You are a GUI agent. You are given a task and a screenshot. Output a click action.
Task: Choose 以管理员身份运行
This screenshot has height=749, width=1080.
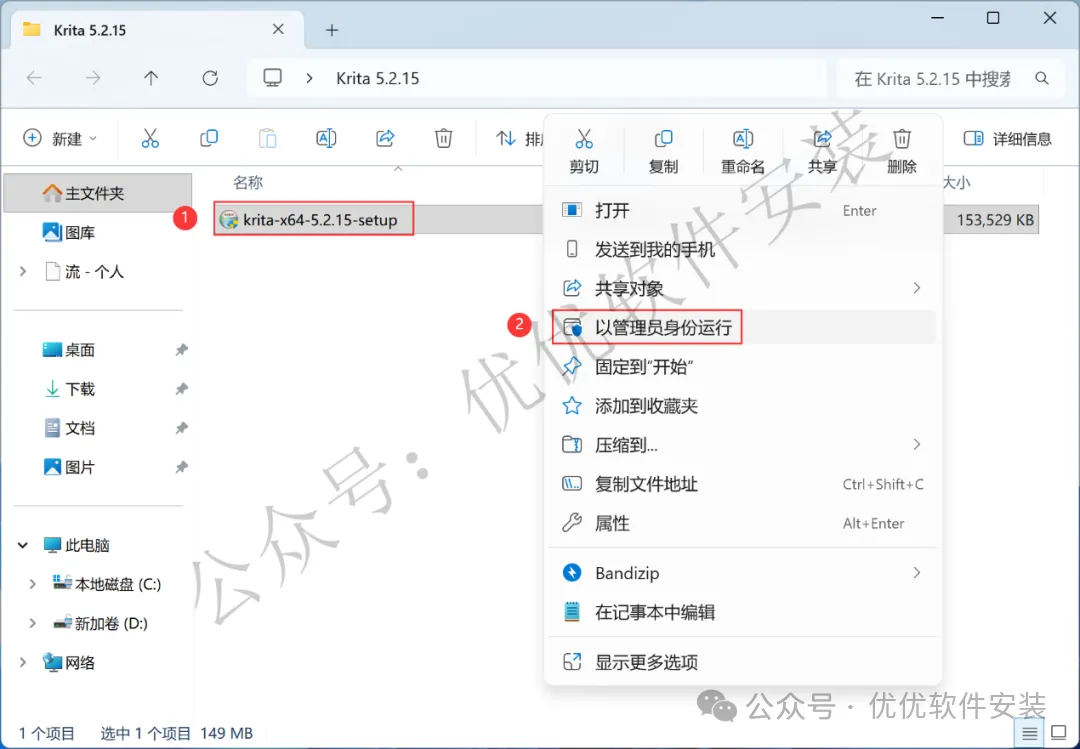[743, 327]
